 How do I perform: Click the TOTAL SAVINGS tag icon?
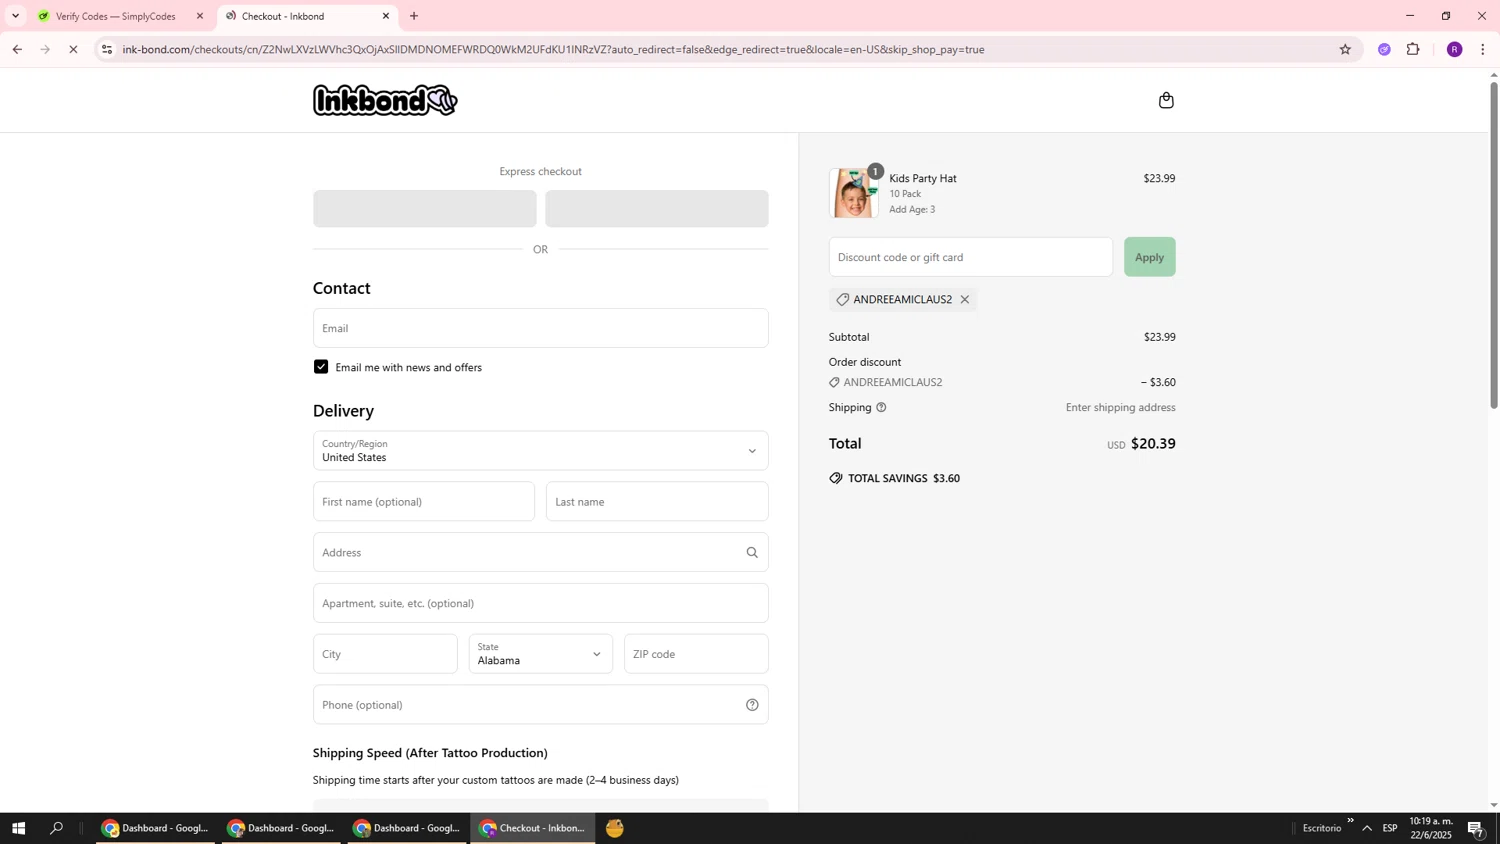coord(836,479)
